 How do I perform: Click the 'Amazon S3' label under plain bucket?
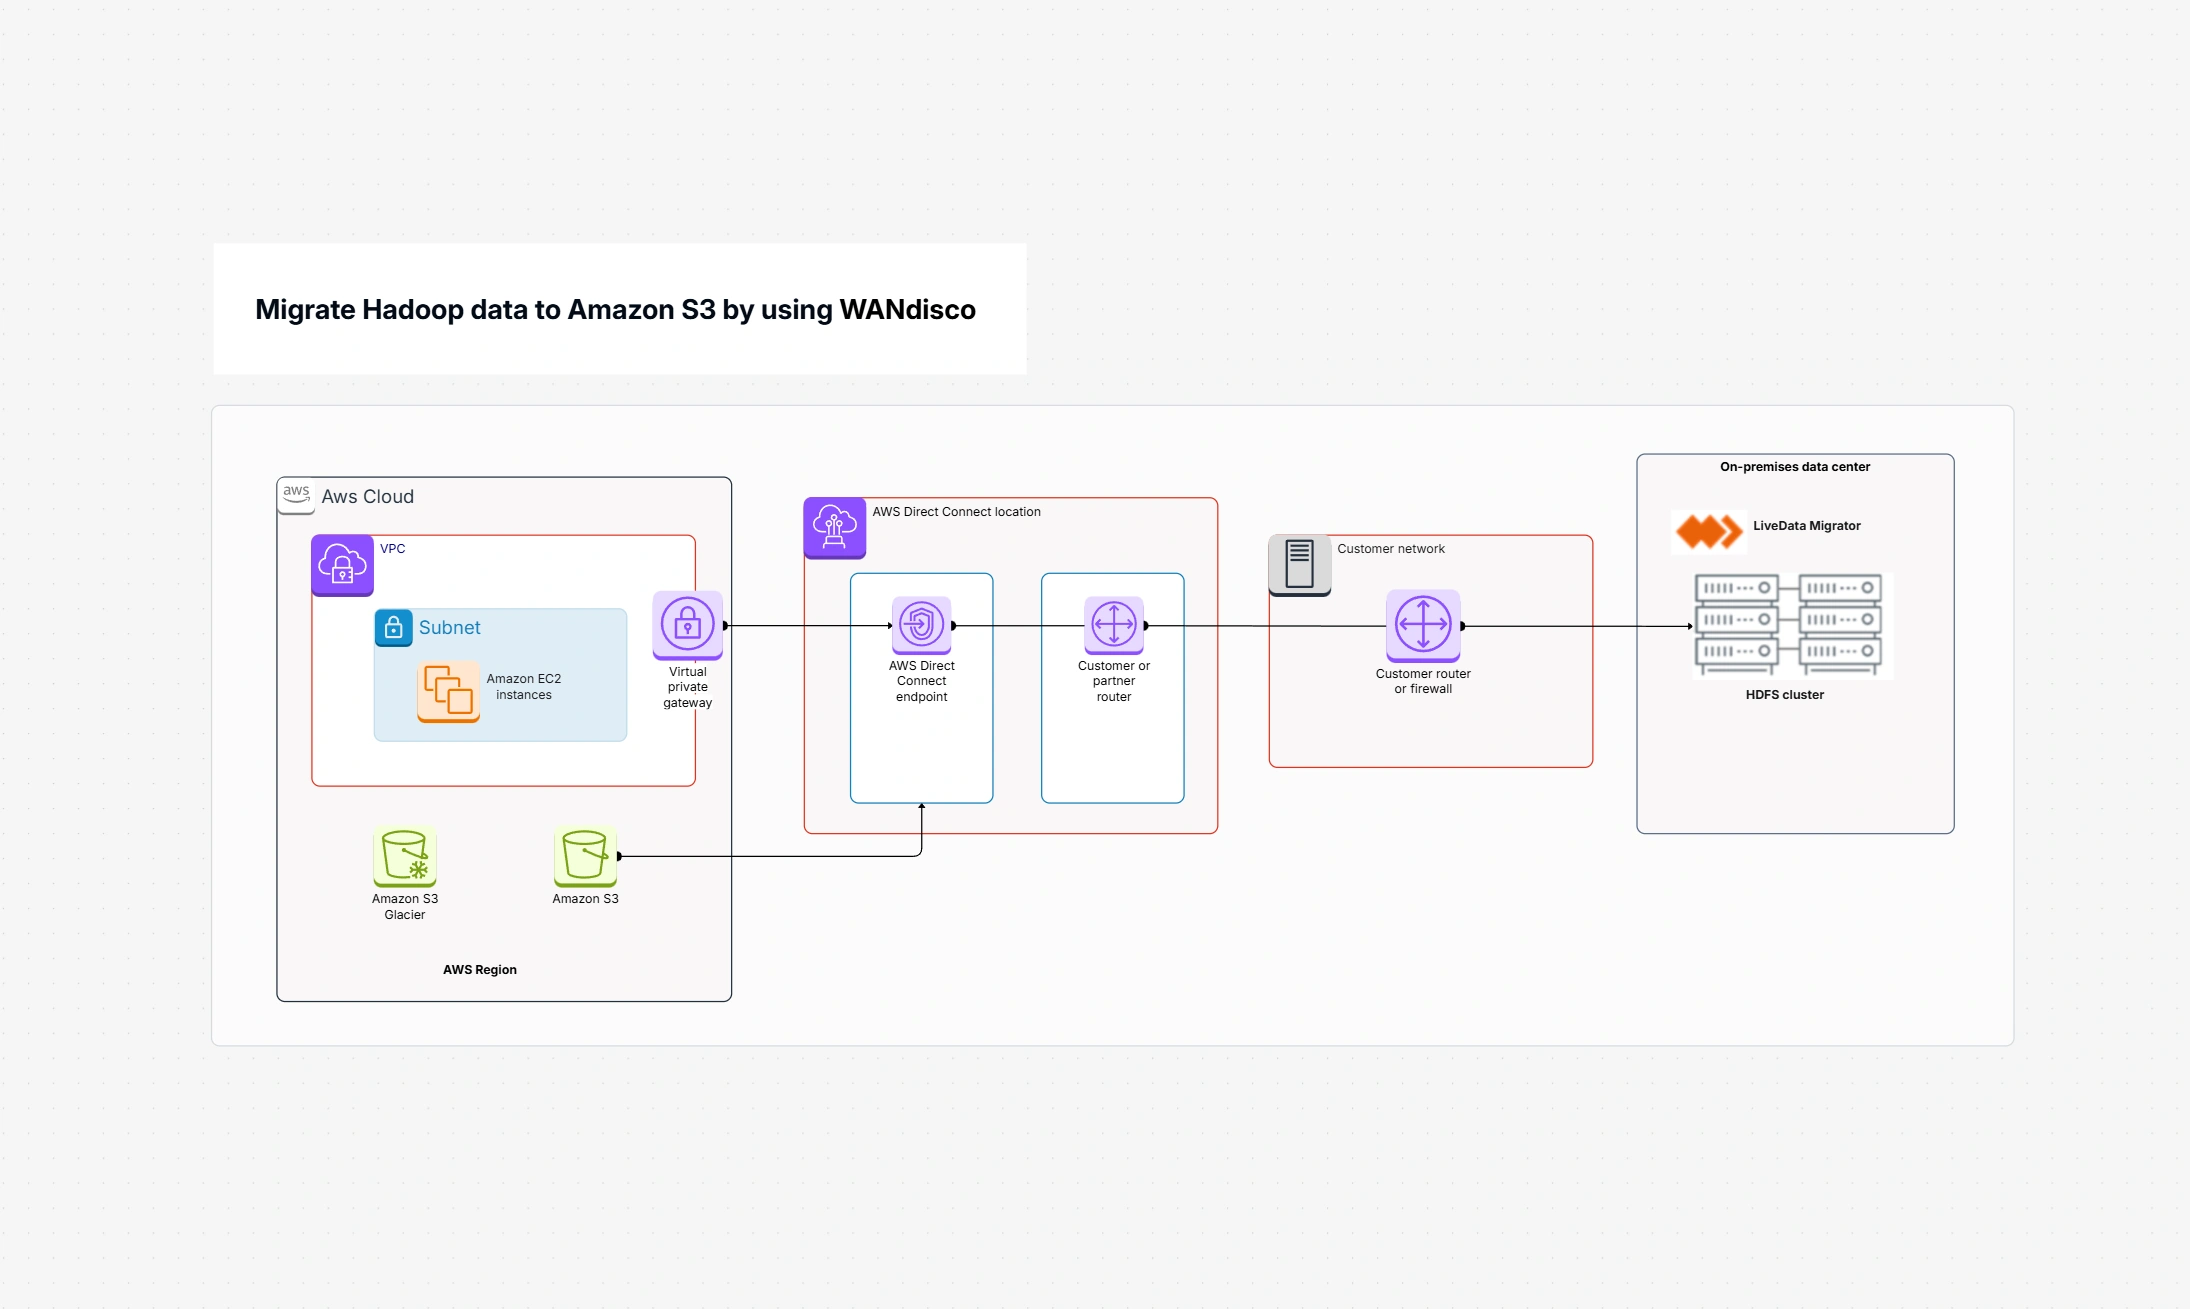pos(586,899)
